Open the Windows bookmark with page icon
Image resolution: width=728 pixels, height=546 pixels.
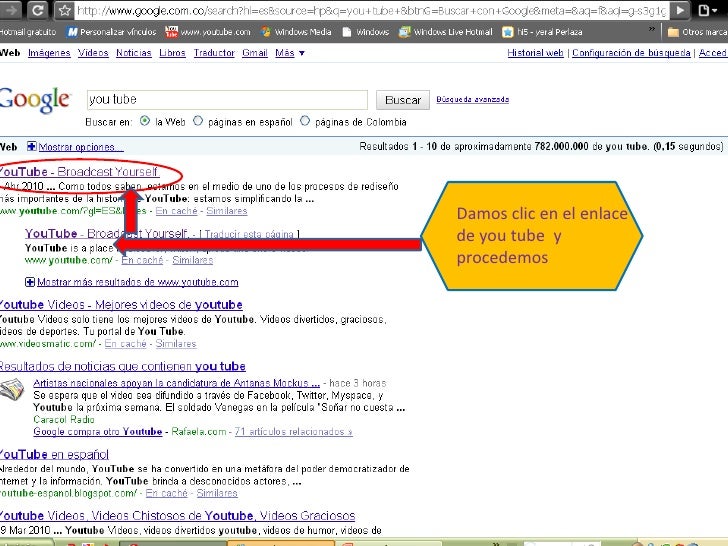[365, 32]
